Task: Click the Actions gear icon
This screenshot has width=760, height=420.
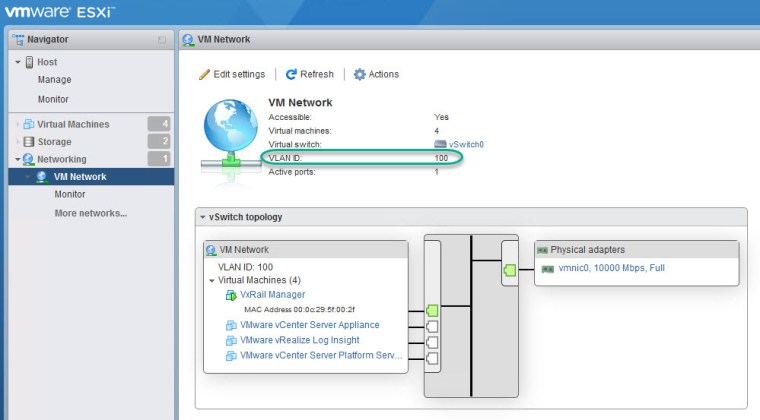Action: pyautogui.click(x=360, y=74)
